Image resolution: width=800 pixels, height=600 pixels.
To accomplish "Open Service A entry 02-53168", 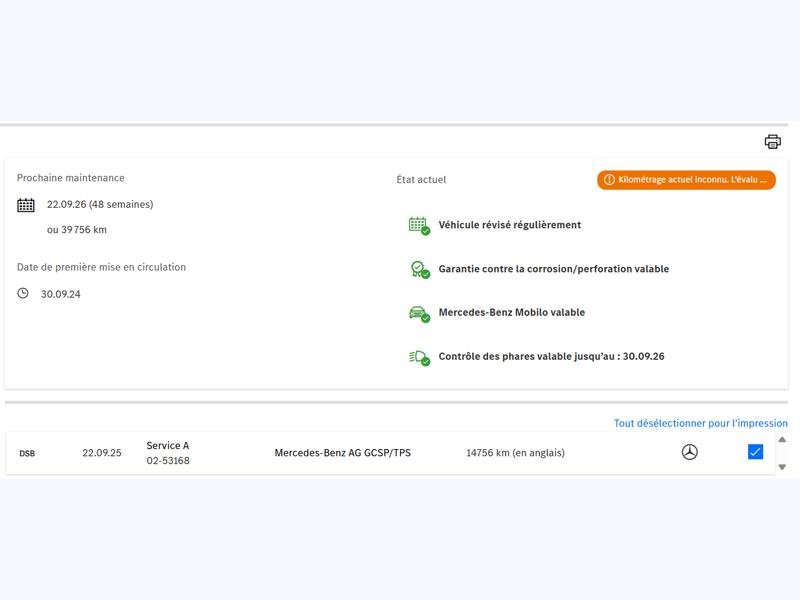I will pyautogui.click(x=168, y=453).
